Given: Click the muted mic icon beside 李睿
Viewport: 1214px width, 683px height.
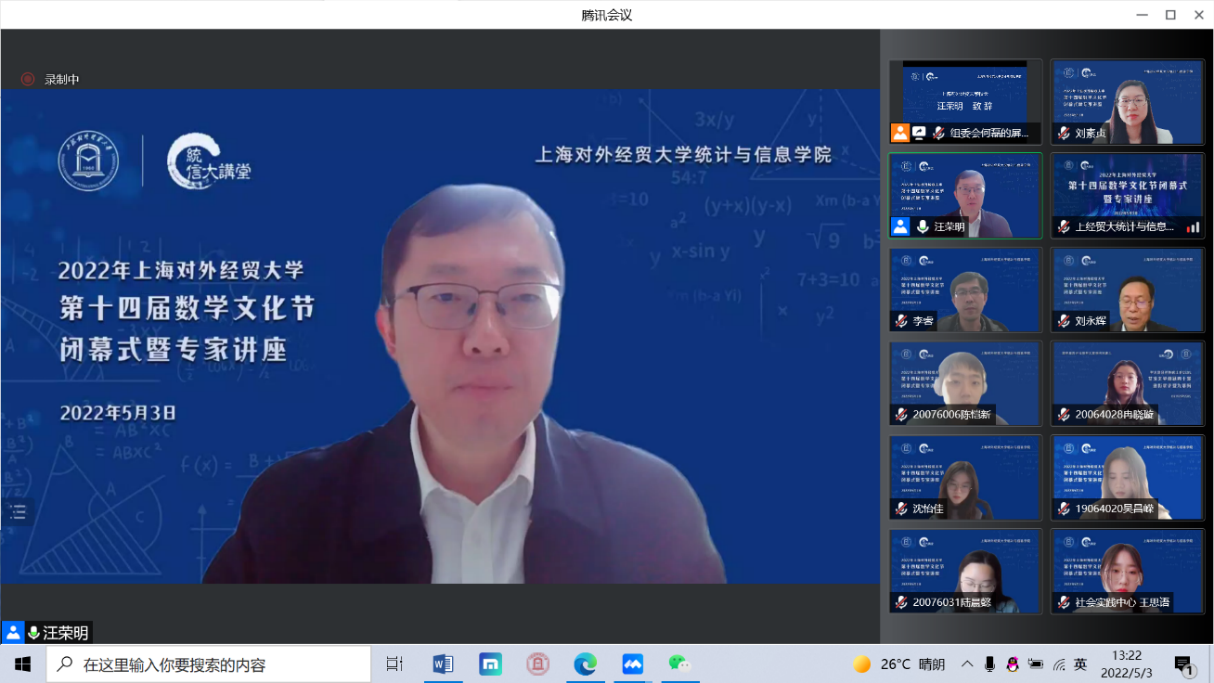Looking at the screenshot, I should (901, 321).
